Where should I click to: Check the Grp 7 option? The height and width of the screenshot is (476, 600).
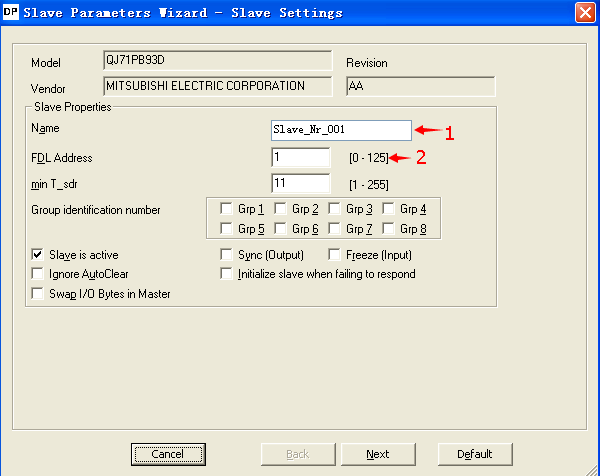pos(335,229)
